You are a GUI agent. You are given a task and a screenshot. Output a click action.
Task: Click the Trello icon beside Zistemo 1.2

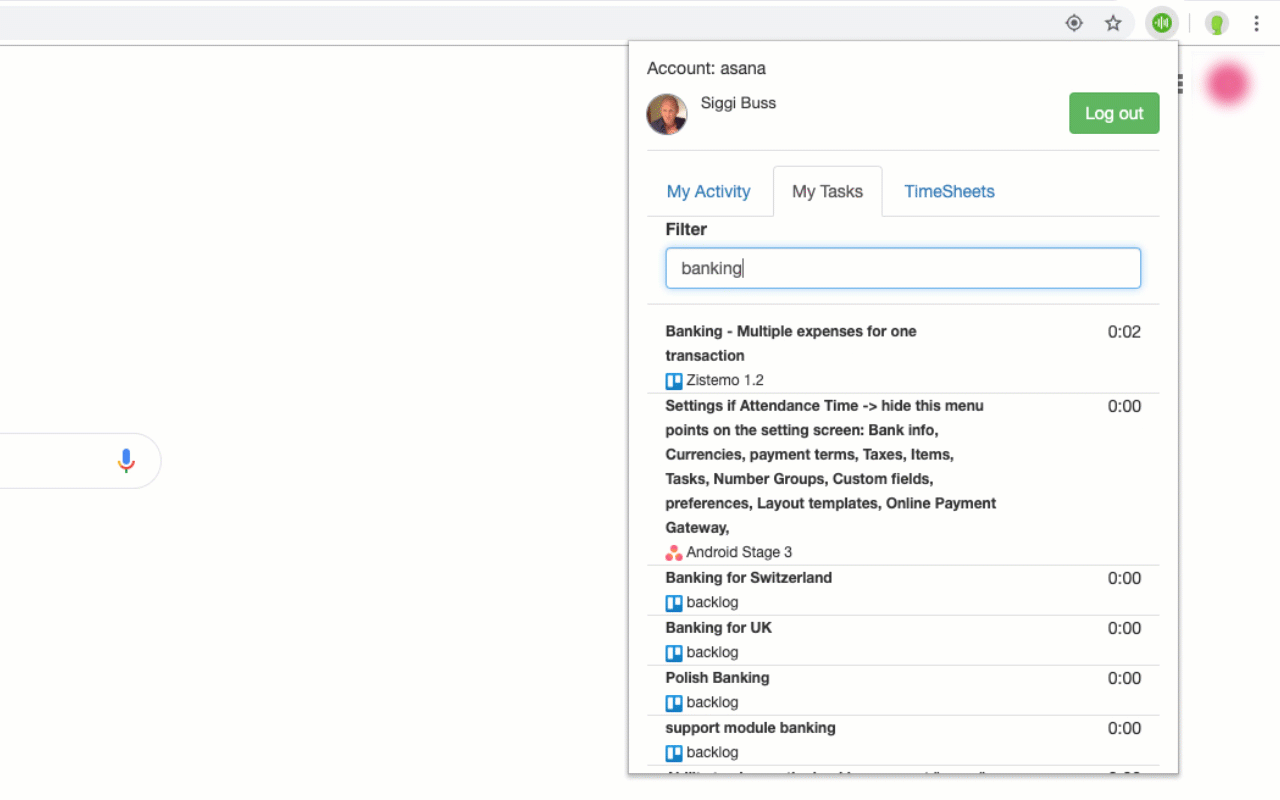[x=673, y=380]
